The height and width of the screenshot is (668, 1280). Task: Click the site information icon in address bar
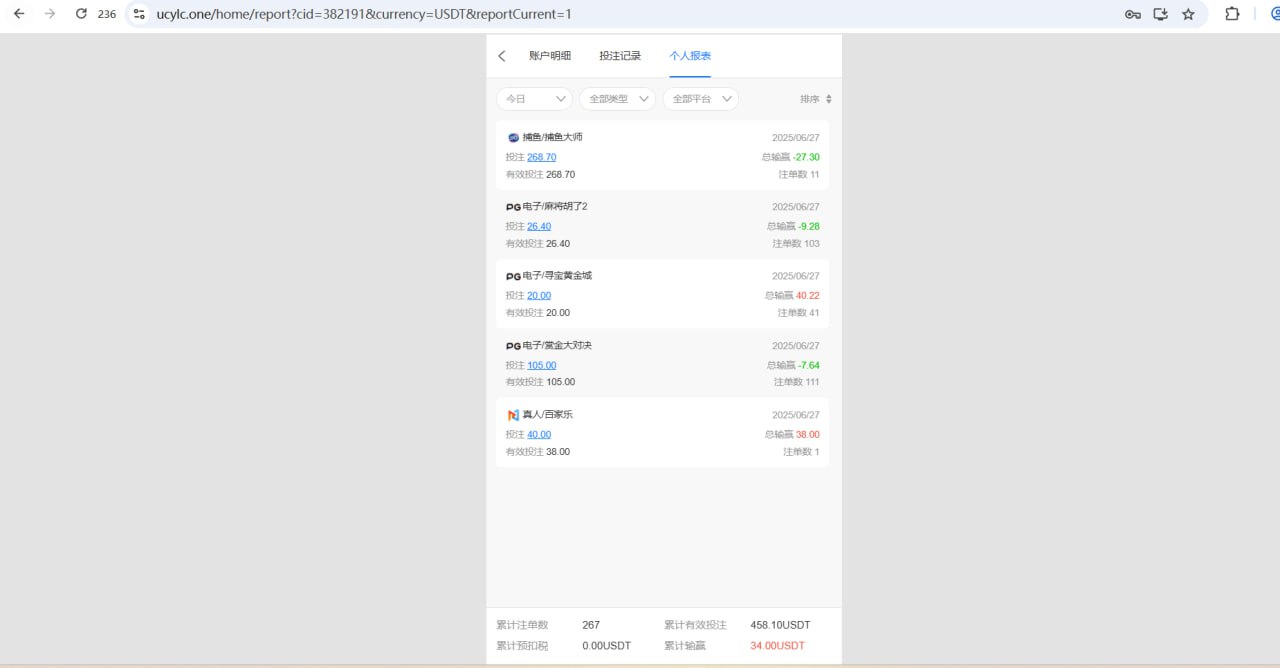(139, 14)
